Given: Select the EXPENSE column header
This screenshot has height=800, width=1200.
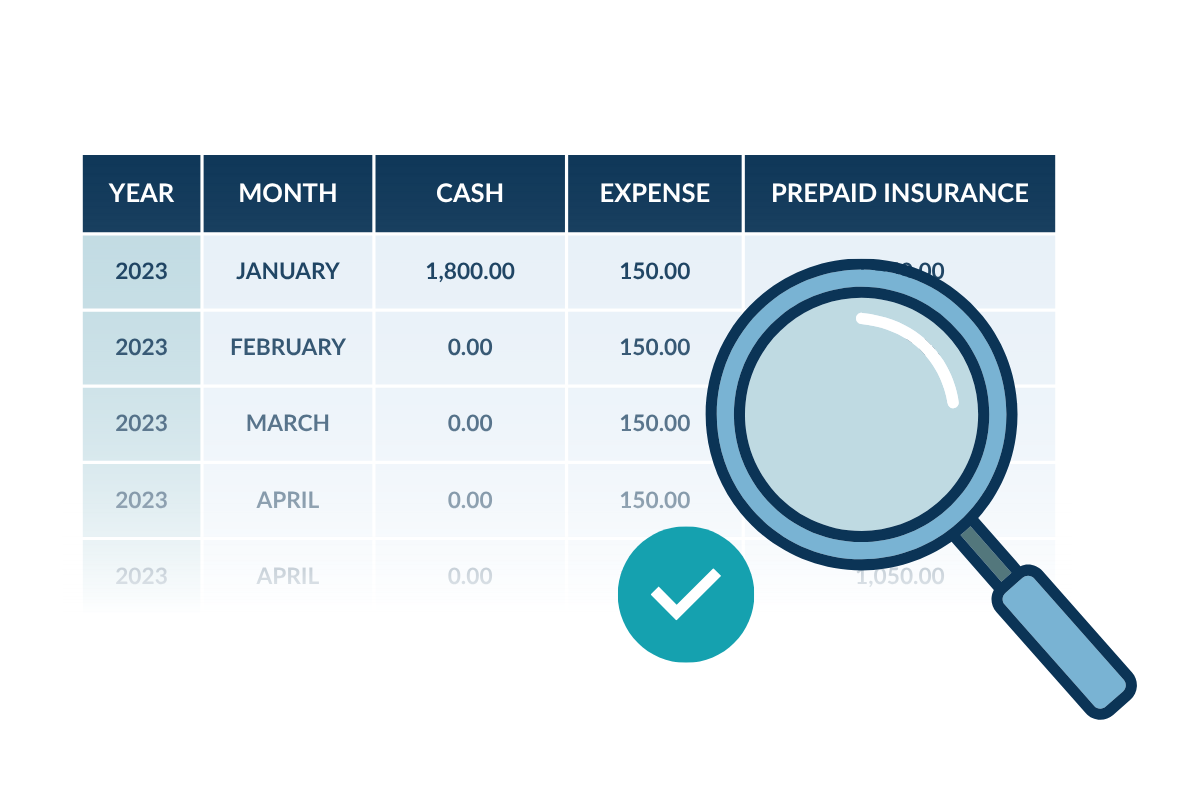Looking at the screenshot, I should 655,193.
